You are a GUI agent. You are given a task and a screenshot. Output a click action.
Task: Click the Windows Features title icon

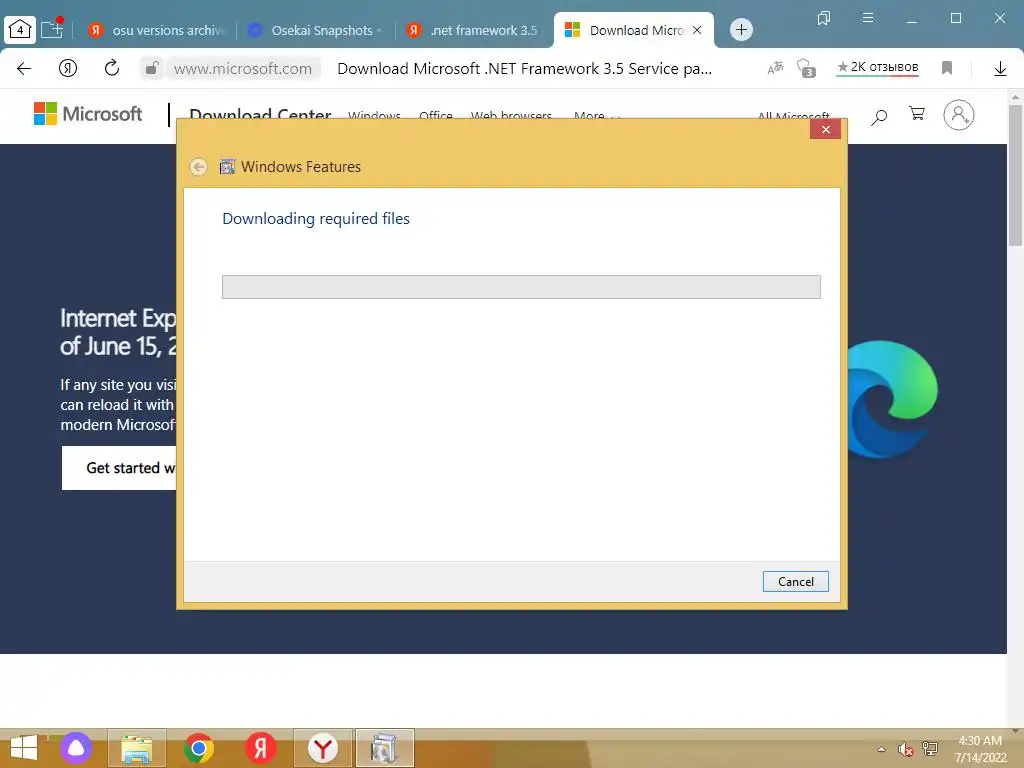227,167
